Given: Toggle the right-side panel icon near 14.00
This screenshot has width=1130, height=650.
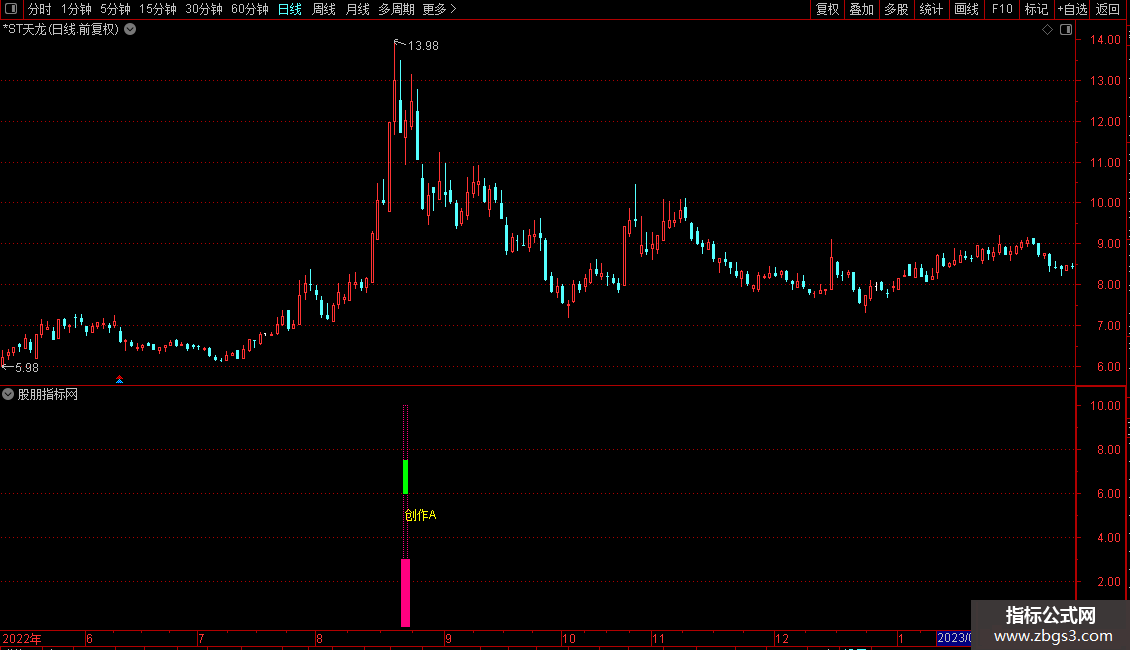Looking at the screenshot, I should pos(1067,30).
